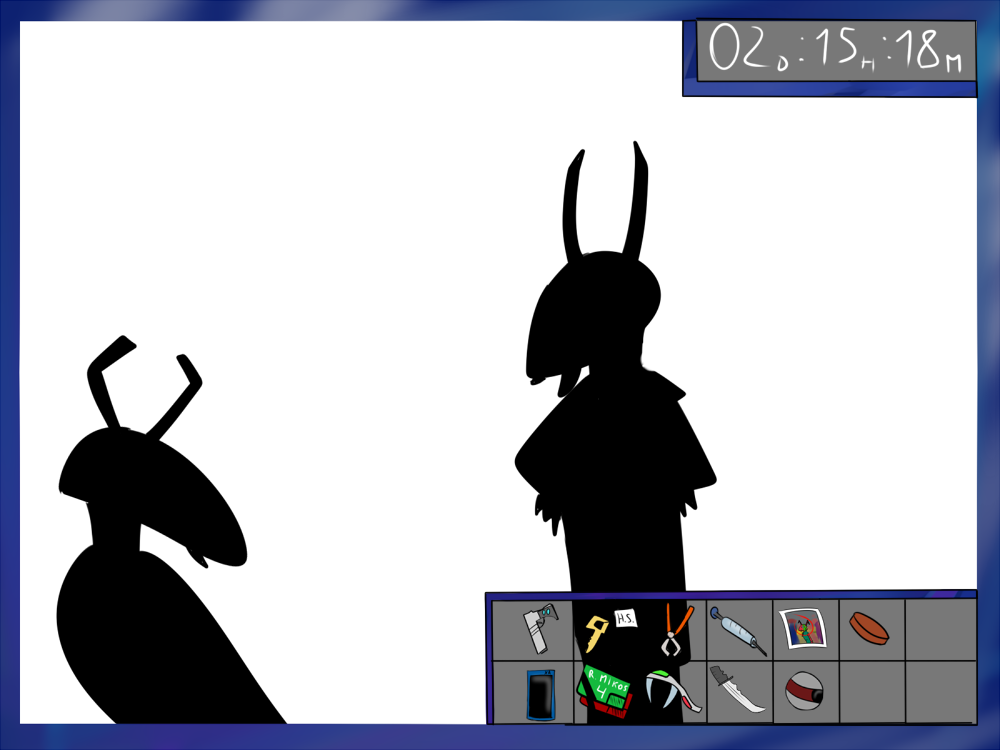Click the white H.S. note tag
This screenshot has height=750, width=1000.
(x=627, y=619)
